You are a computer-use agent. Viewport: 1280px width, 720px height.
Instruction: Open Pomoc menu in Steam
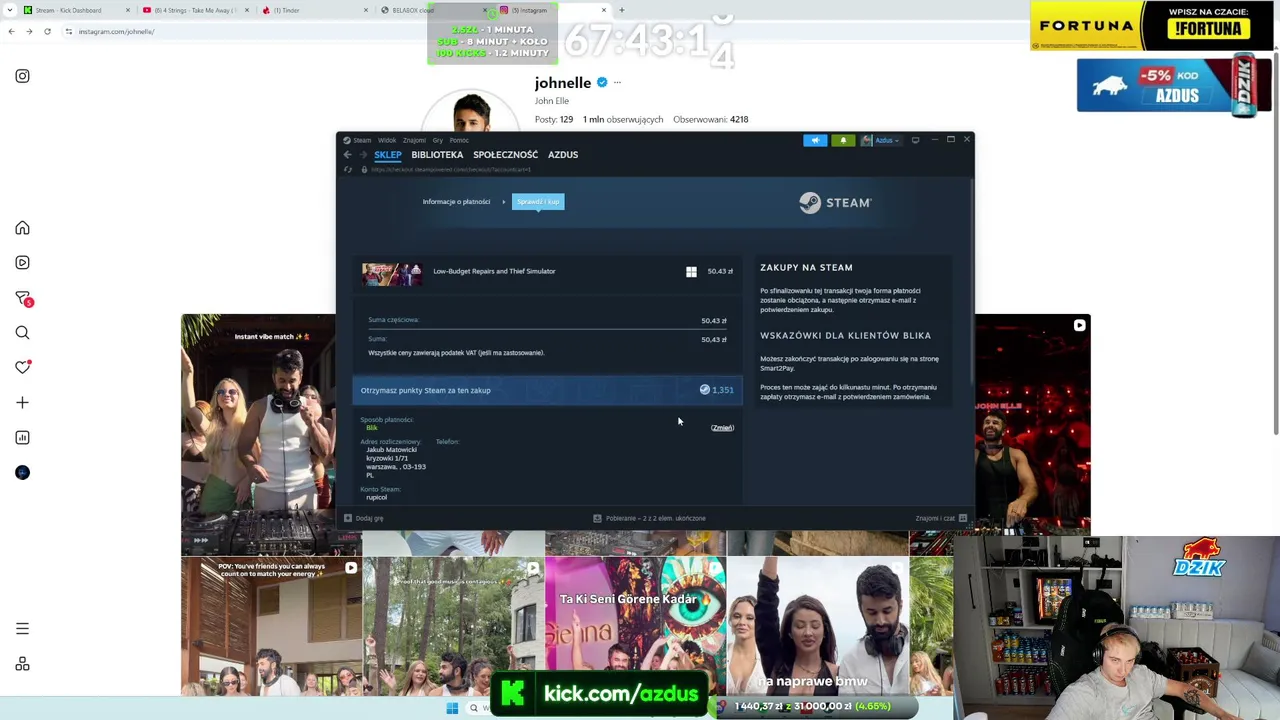click(459, 140)
